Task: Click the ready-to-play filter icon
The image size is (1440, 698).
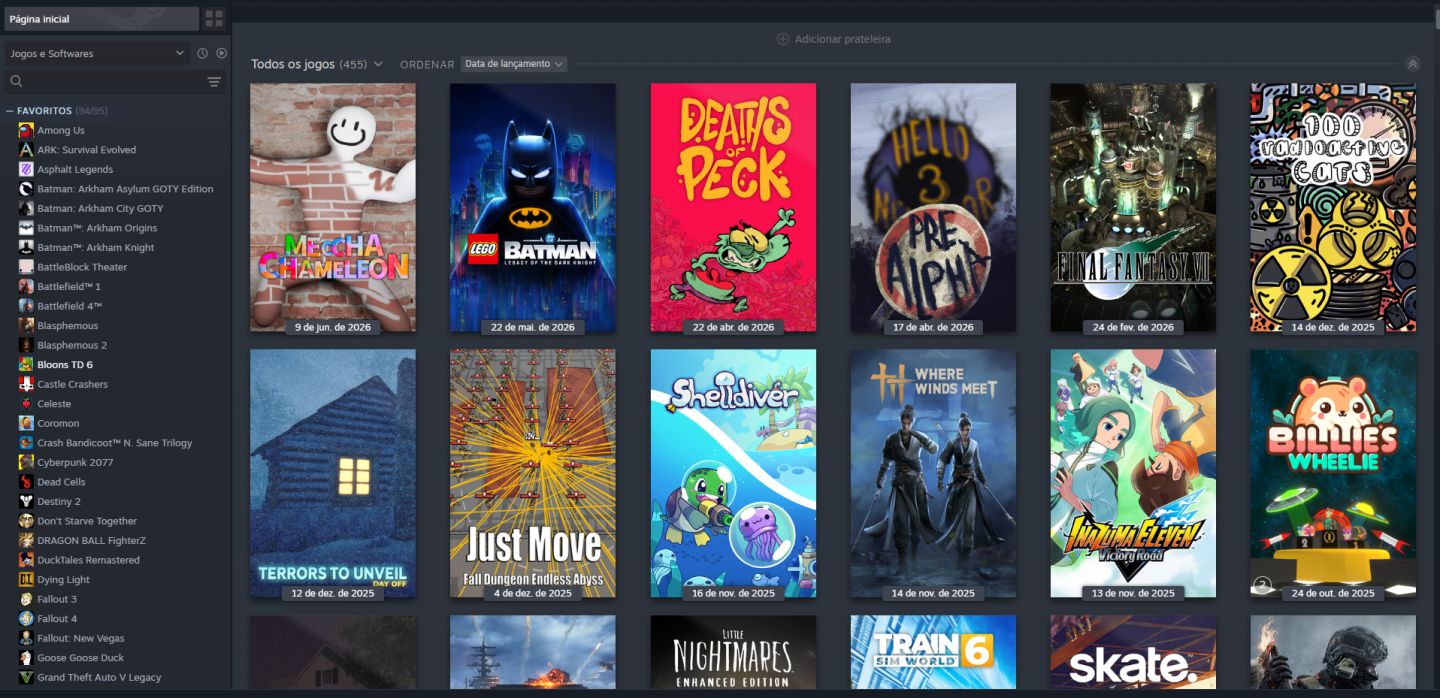Action: [222, 53]
